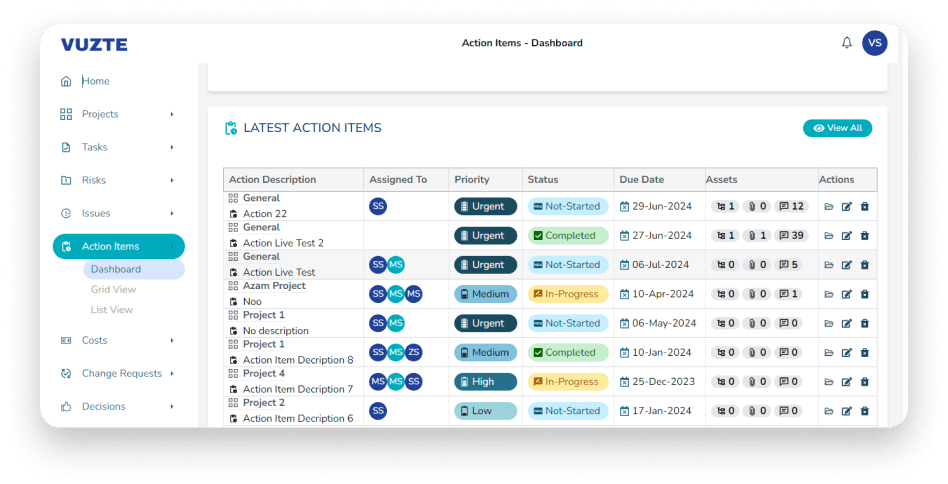Click the due date 10-Apr-2024
The image size is (948, 484).
pos(663,294)
